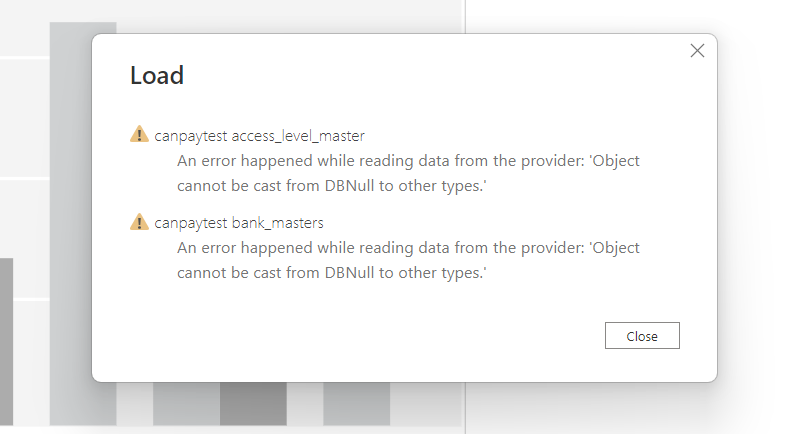Click the warning icon beside bank_masters
Image resolution: width=806 pixels, height=434 pixels.
click(139, 222)
